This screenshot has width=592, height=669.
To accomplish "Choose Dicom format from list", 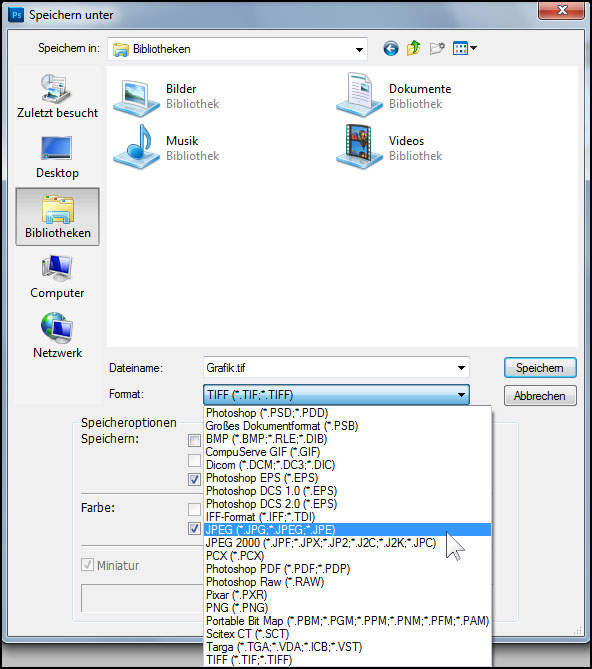I will click(347, 465).
